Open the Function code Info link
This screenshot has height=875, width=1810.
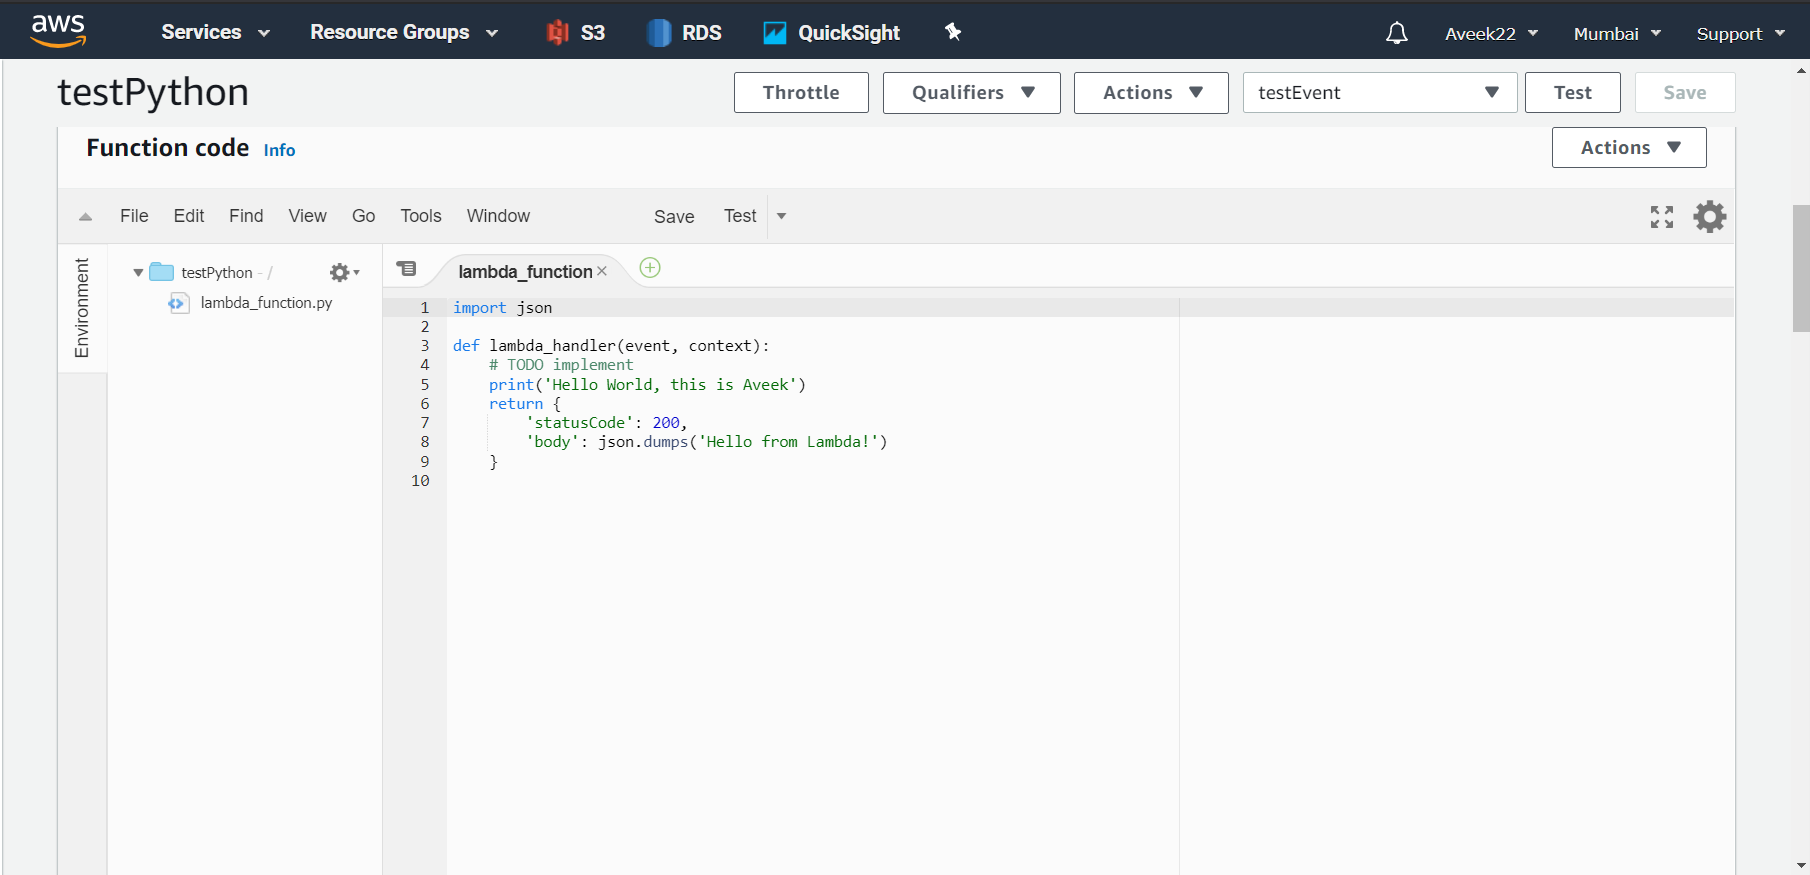[x=279, y=150]
